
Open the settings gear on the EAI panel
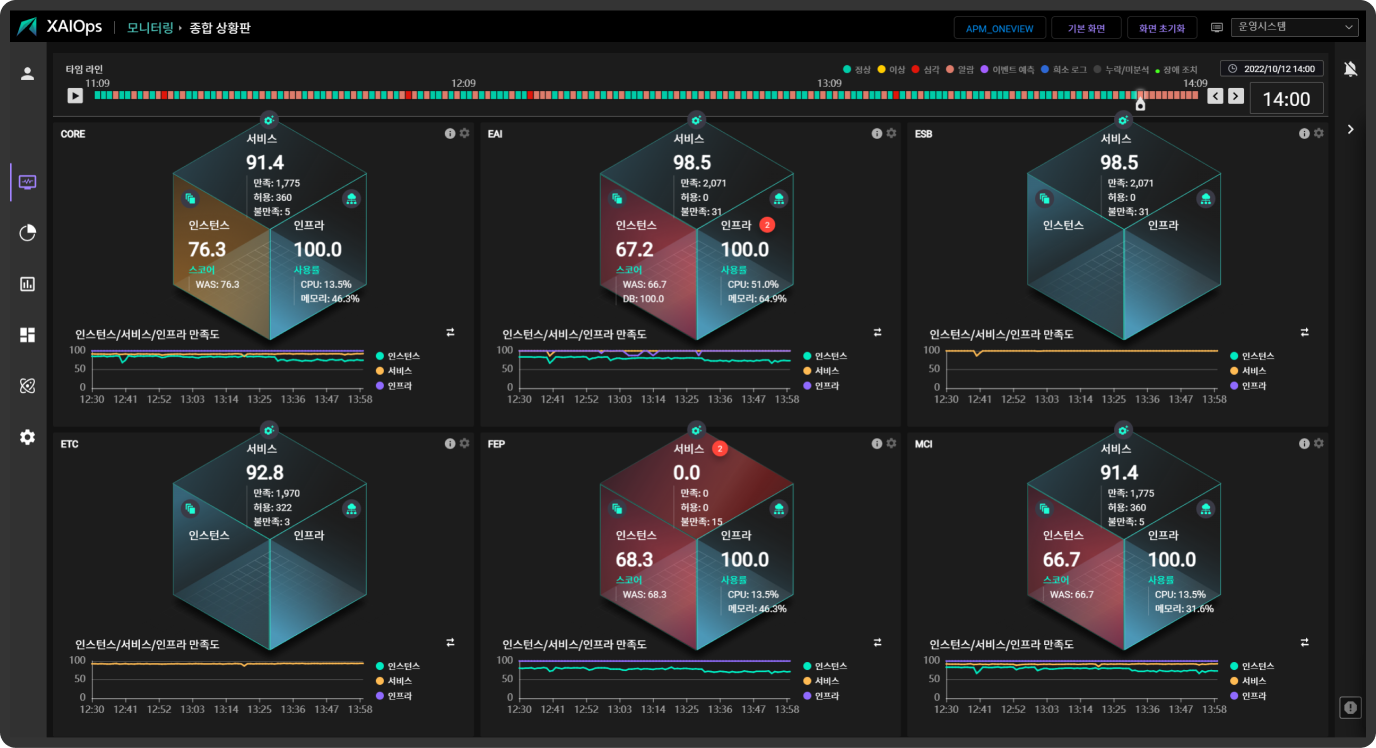pos(891,133)
